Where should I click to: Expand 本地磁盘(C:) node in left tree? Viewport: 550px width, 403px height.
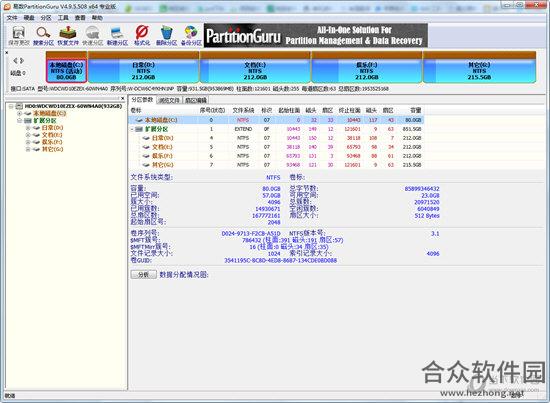click(x=20, y=113)
